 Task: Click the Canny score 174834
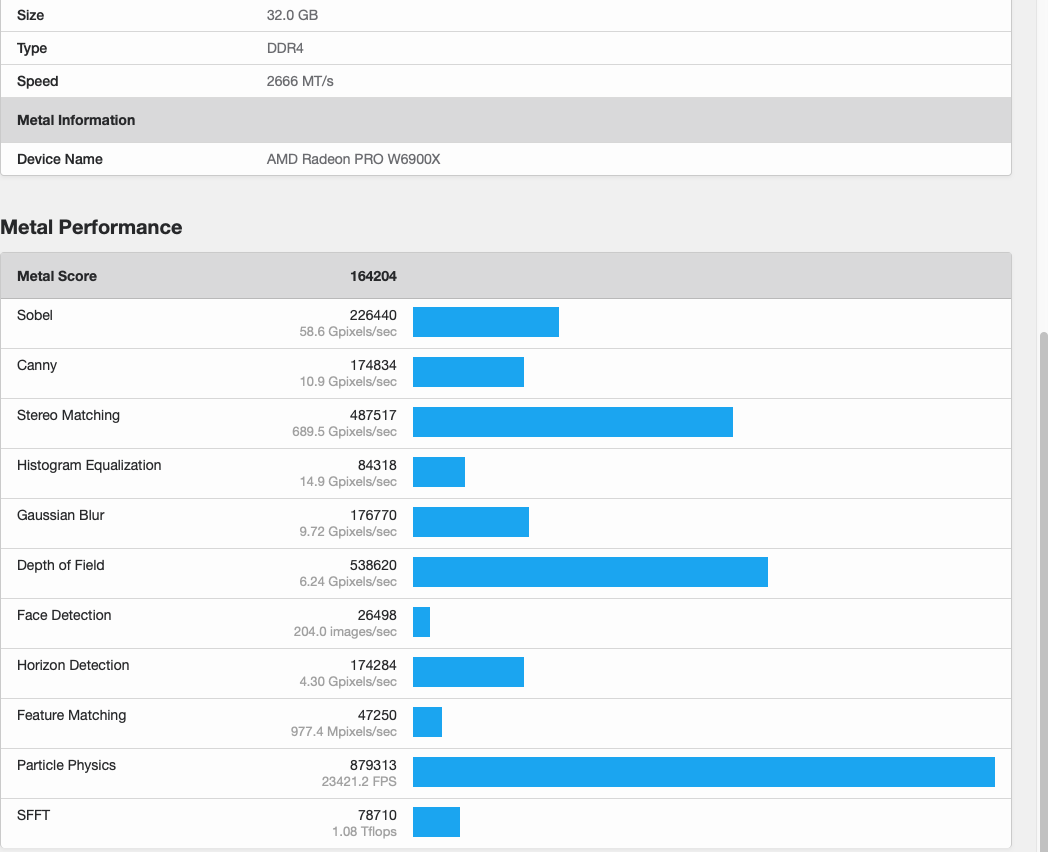[373, 366]
